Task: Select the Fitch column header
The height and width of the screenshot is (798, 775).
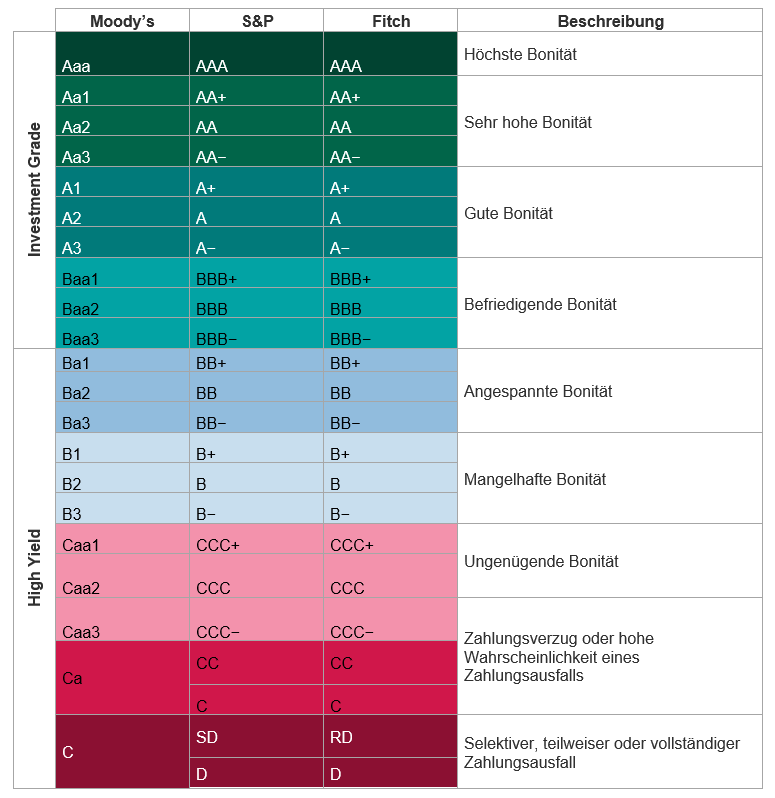Action: 390,21
